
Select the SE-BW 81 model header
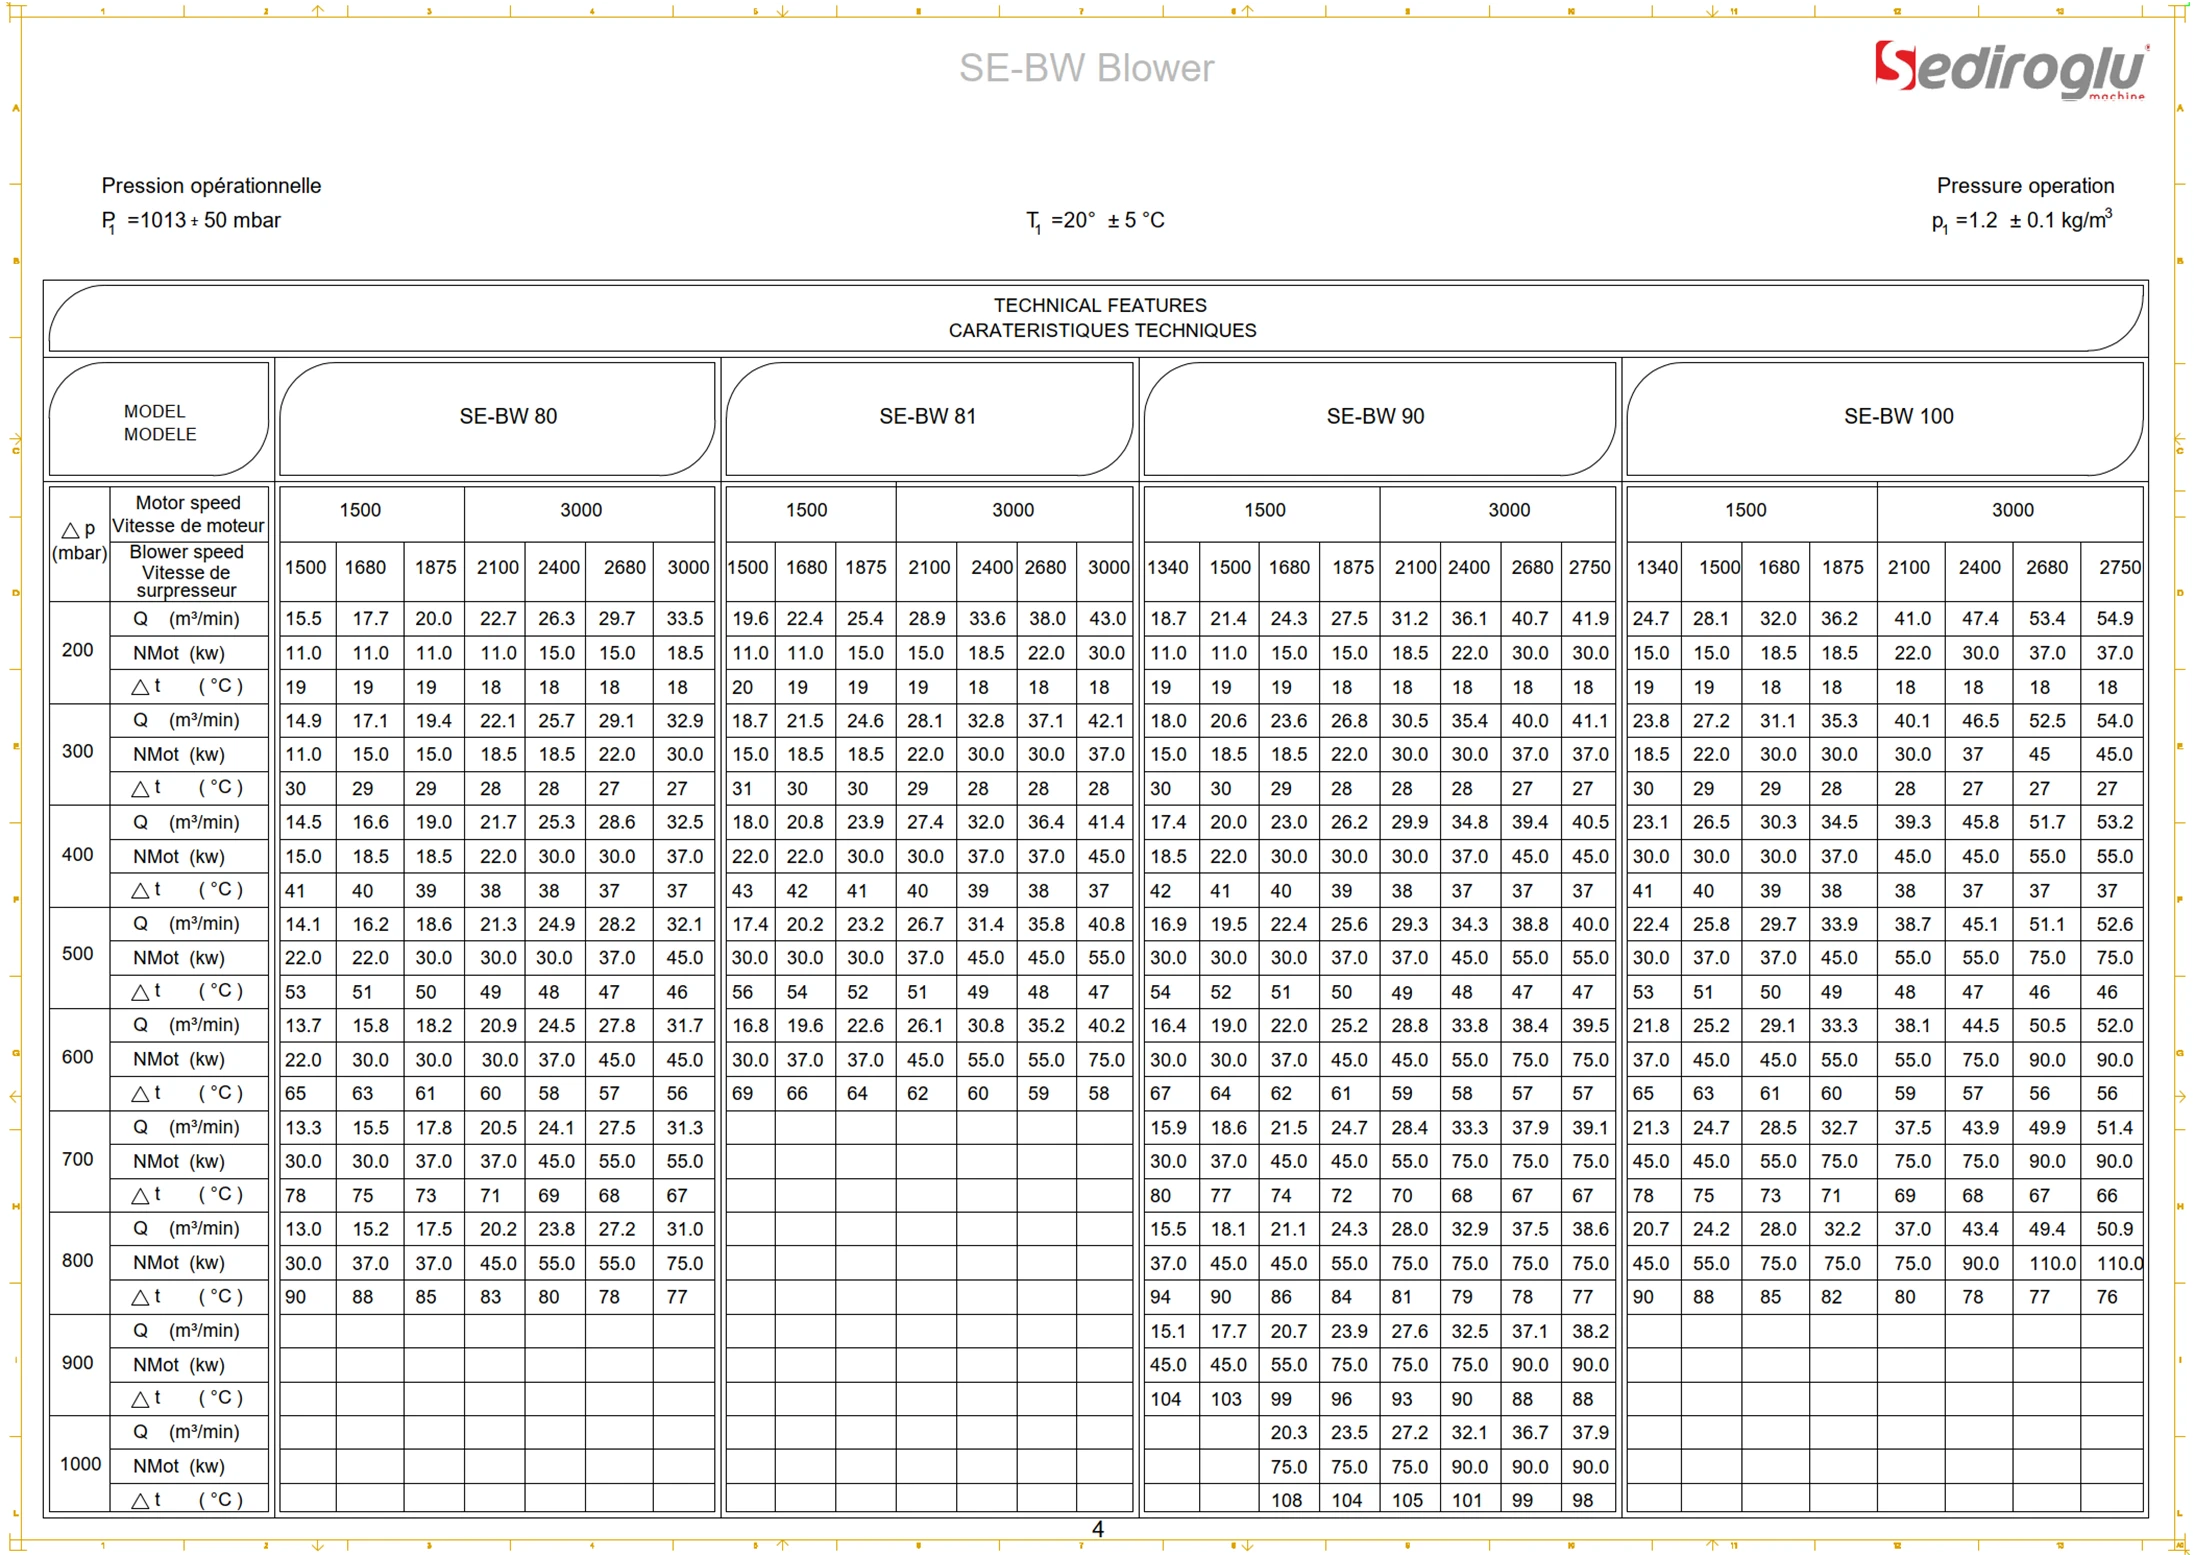click(927, 416)
